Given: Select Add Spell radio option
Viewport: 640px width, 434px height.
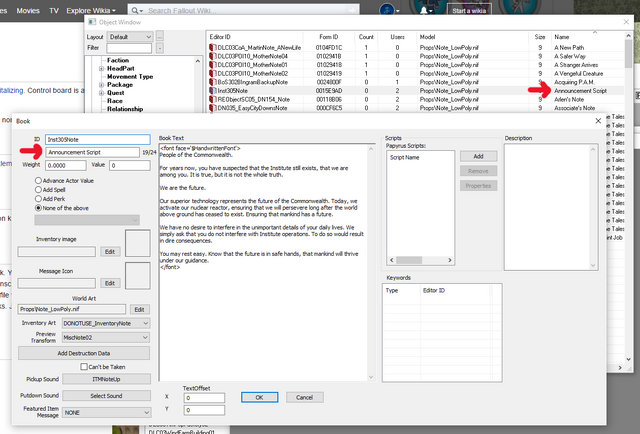Looking at the screenshot, I should (x=38, y=189).
